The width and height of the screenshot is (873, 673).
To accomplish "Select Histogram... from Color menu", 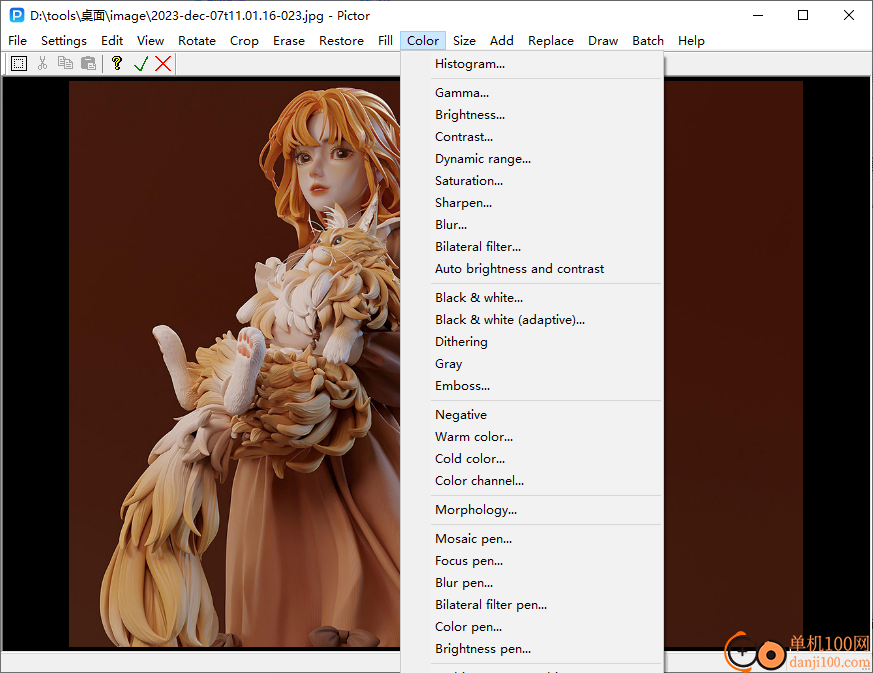I will click(532, 64).
